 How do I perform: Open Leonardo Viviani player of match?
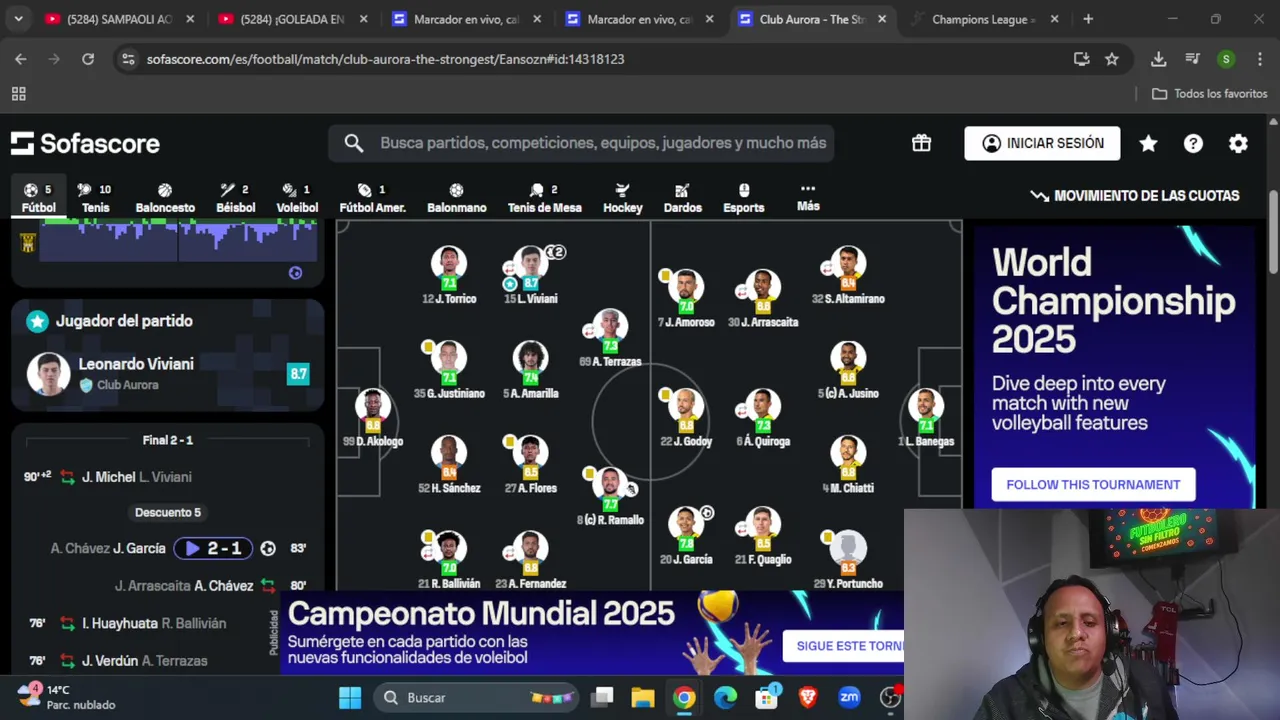(x=168, y=373)
